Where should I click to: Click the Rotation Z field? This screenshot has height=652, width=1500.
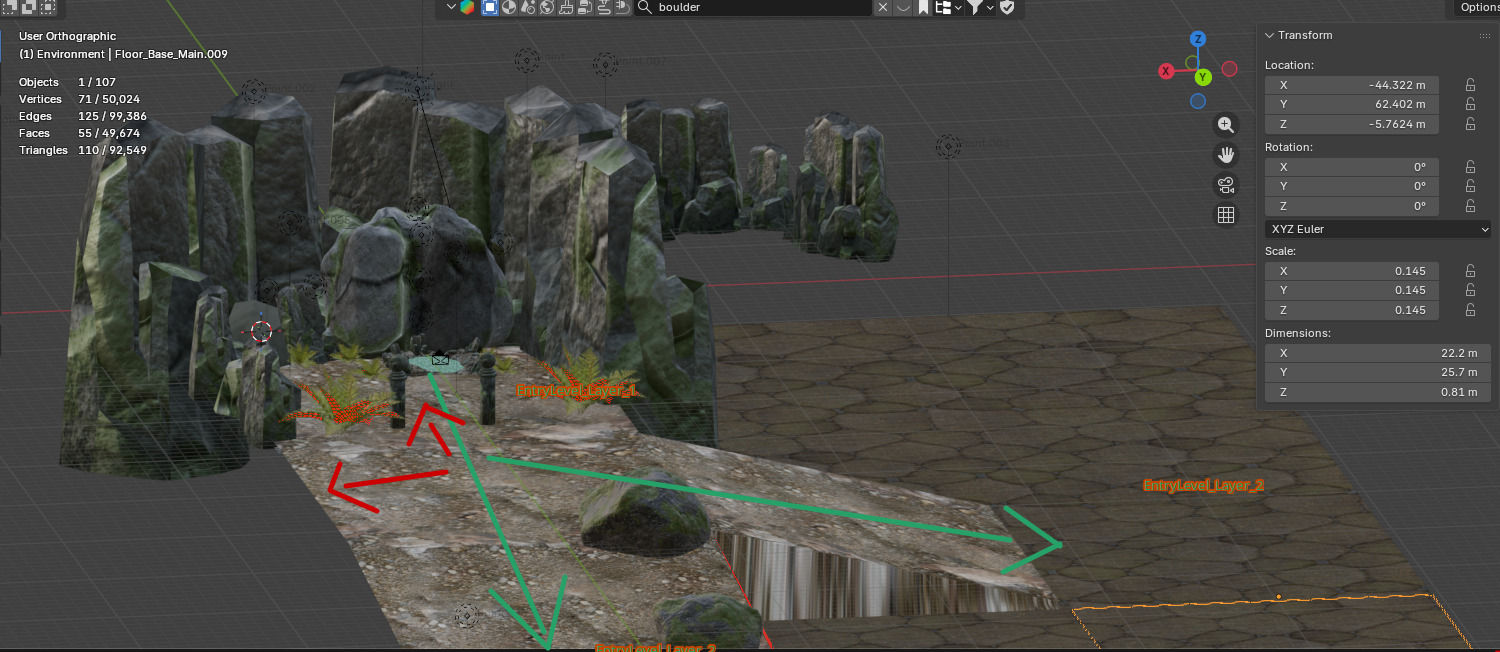point(1352,206)
